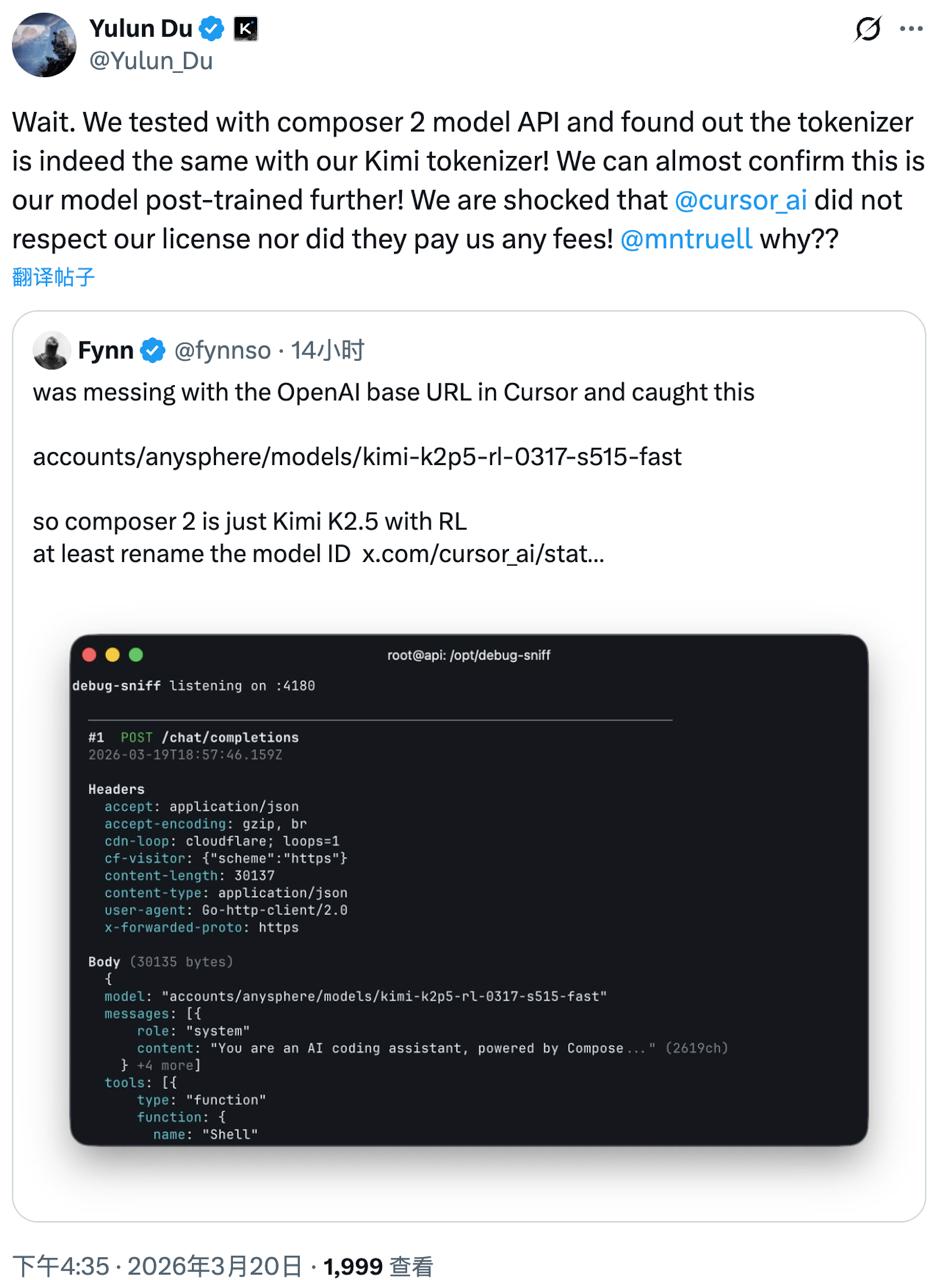Open the three-dot more options menu
The width and height of the screenshot is (942, 1280).
(911, 29)
